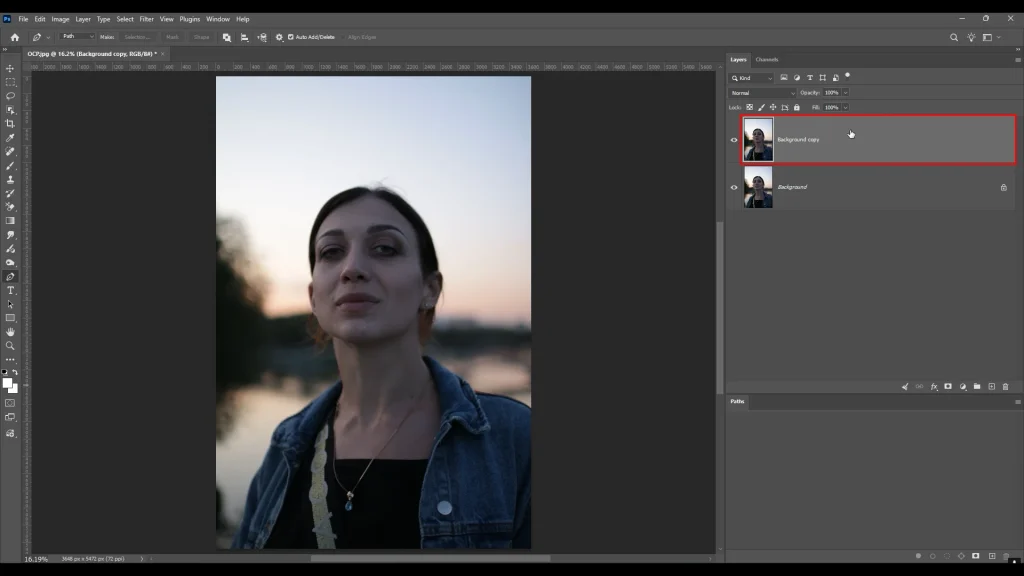Viewport: 1024px width, 576px height.
Task: Open Path operations icon in options bar
Action: (x=227, y=37)
